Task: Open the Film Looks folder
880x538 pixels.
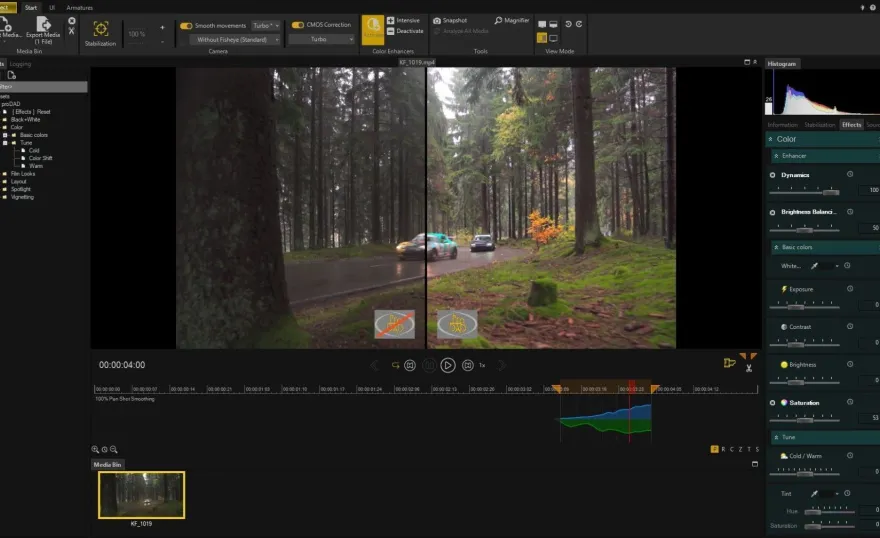Action: pyautogui.click(x=23, y=174)
